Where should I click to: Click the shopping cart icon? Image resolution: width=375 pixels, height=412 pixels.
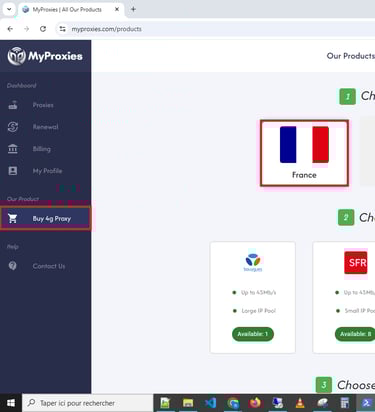pos(13,219)
